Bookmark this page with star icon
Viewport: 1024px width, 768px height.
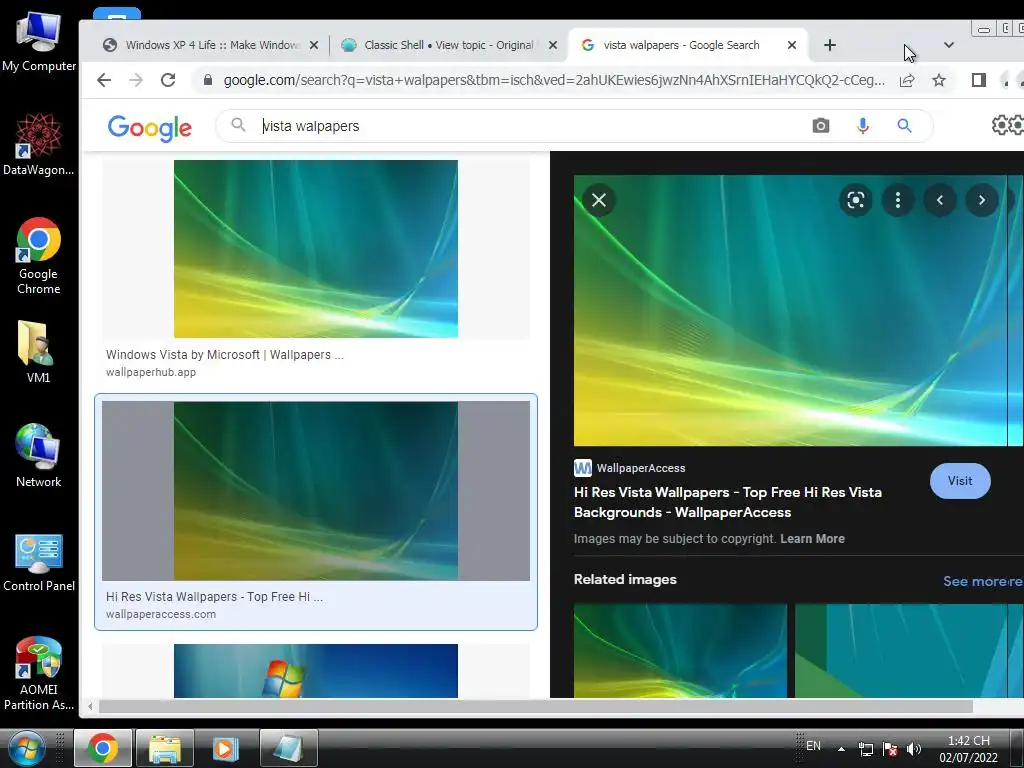[x=938, y=80]
